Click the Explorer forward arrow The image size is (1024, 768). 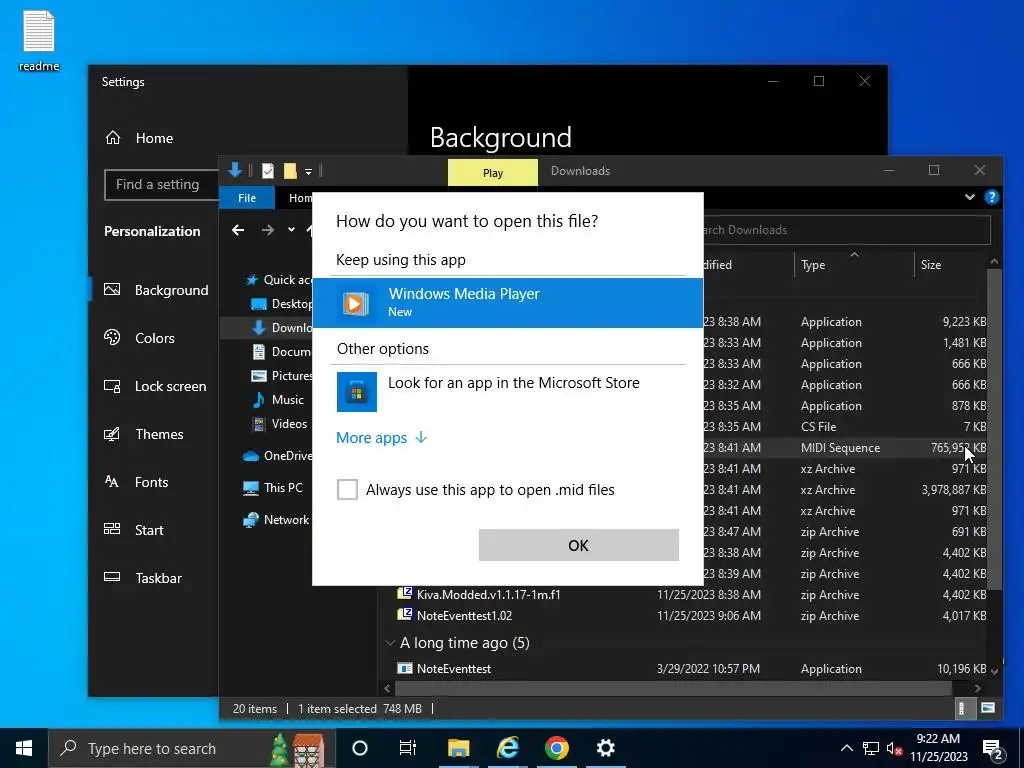(x=268, y=230)
